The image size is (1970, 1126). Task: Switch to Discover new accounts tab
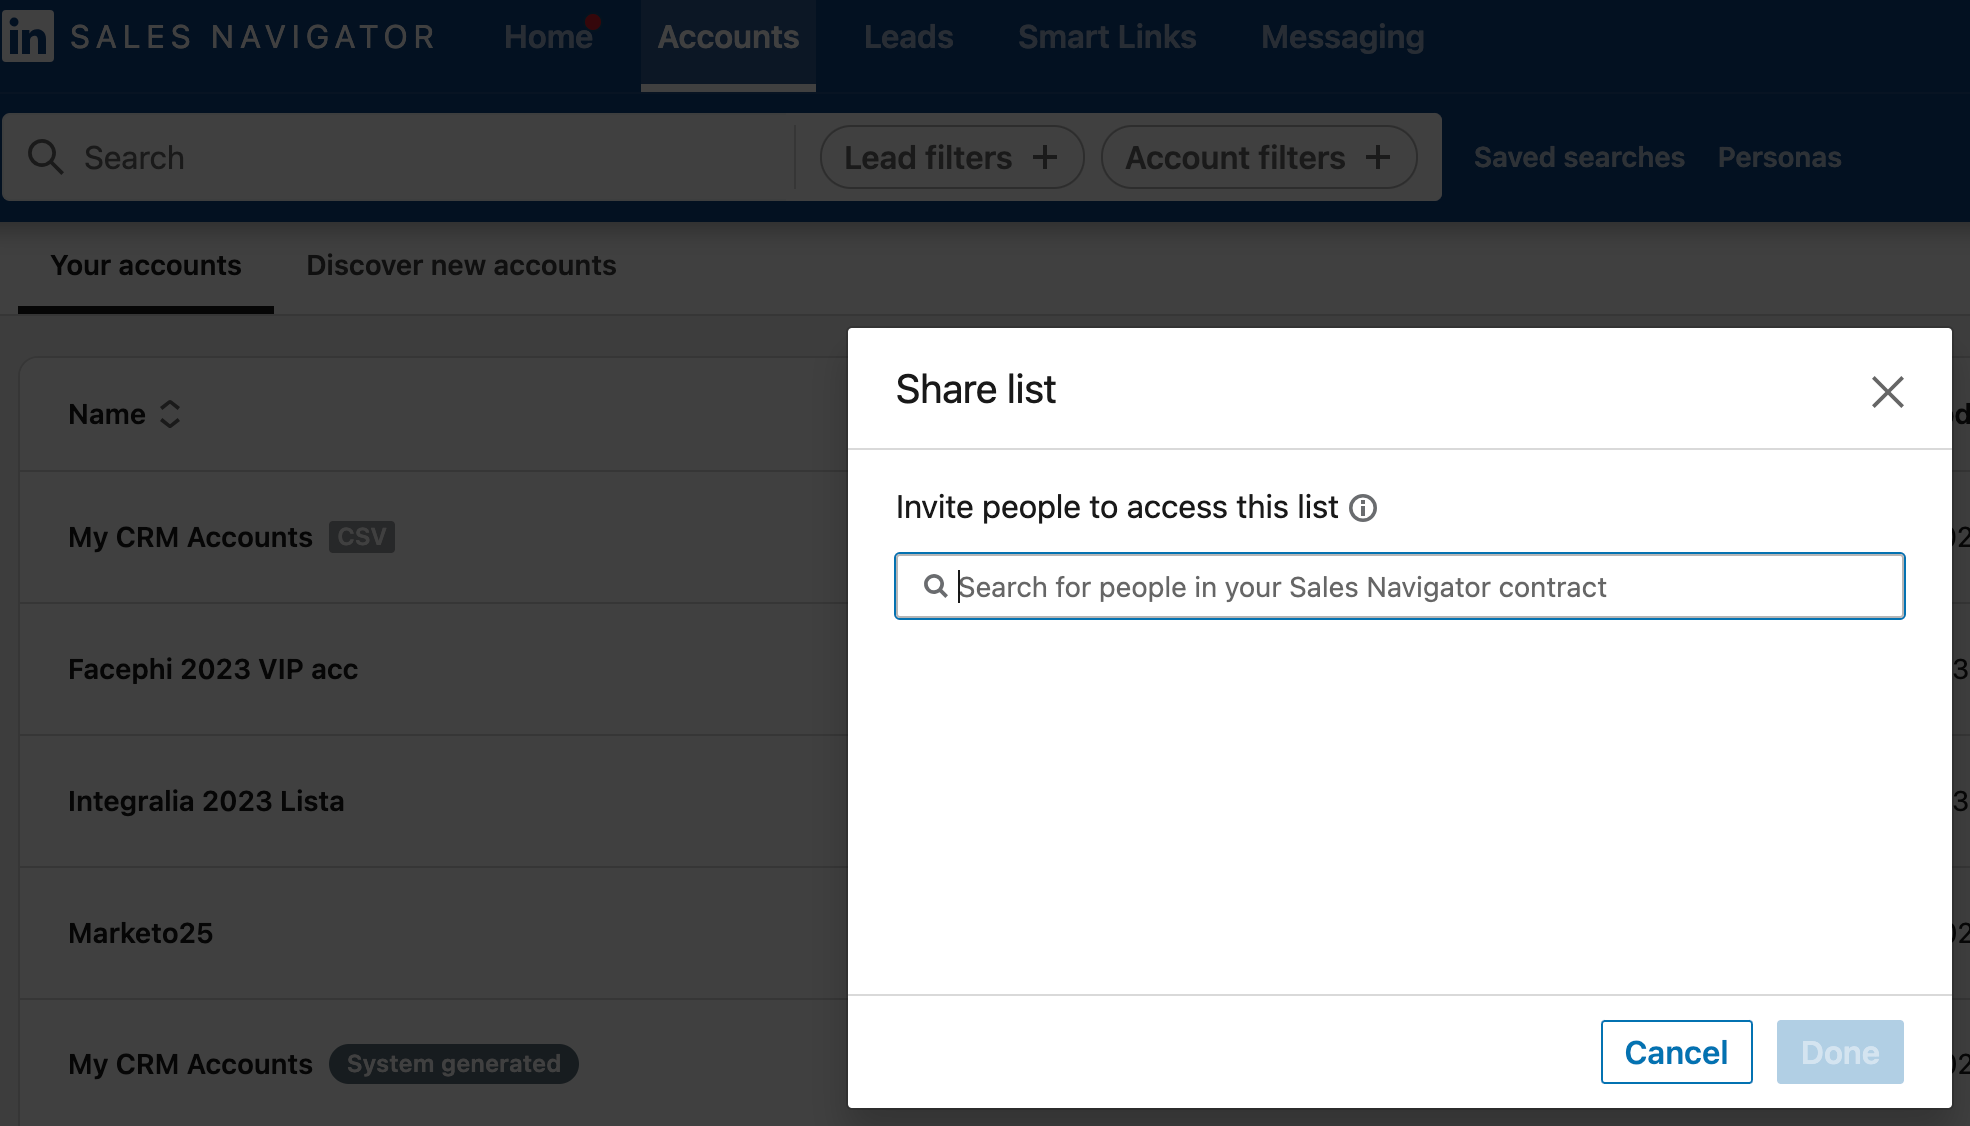[461, 266]
